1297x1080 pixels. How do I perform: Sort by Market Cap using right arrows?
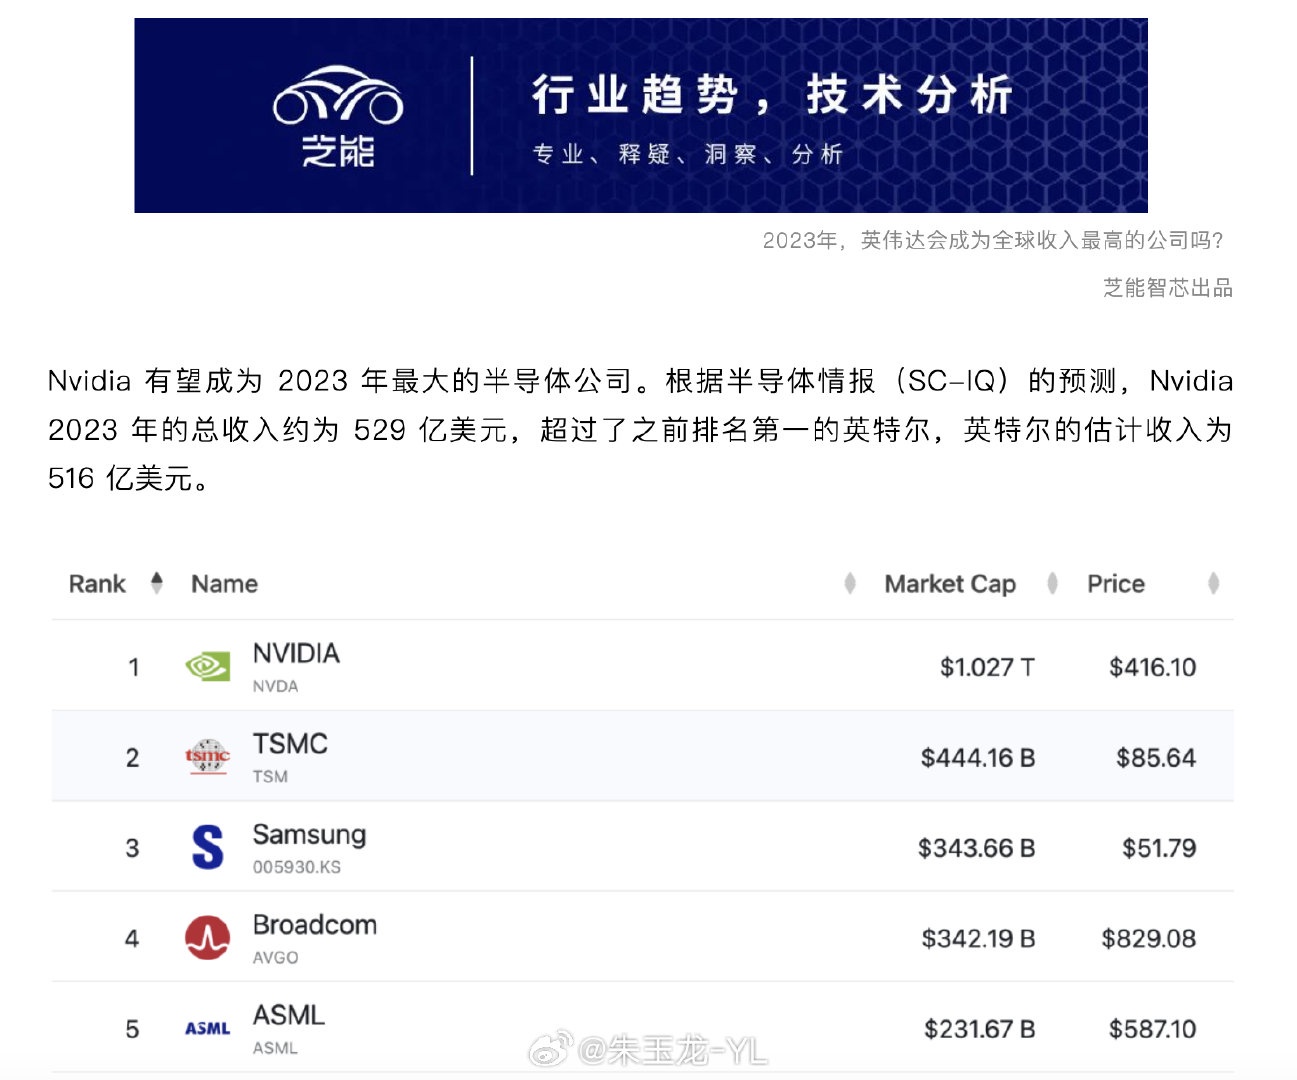pos(1052,583)
